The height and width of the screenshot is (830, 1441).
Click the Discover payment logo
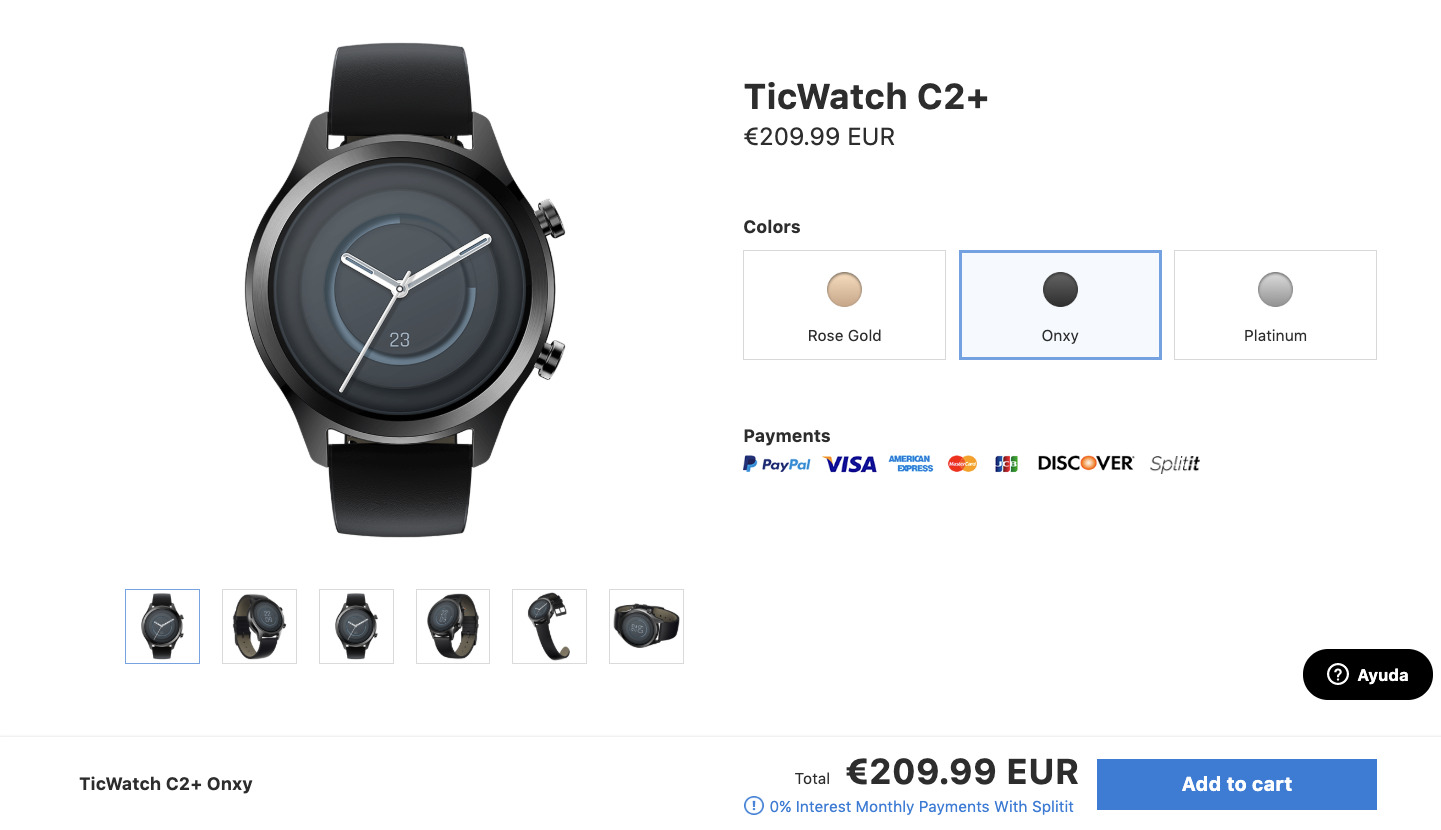tap(1086, 463)
